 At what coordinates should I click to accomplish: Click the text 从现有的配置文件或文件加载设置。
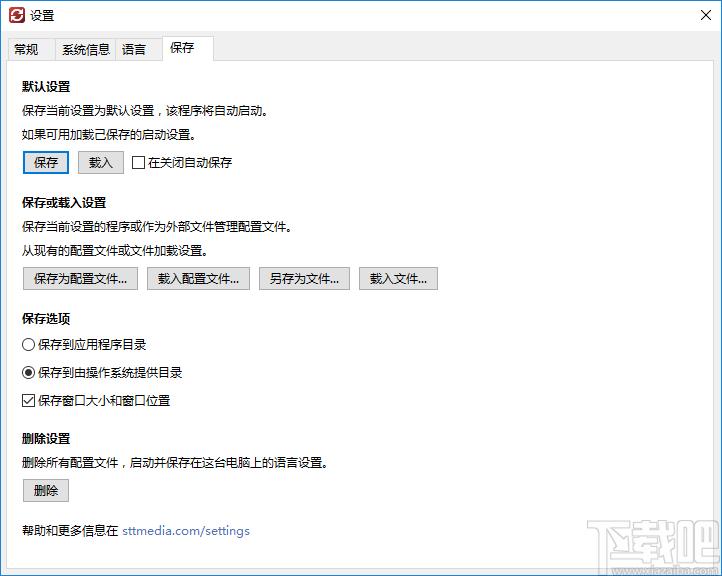115,251
